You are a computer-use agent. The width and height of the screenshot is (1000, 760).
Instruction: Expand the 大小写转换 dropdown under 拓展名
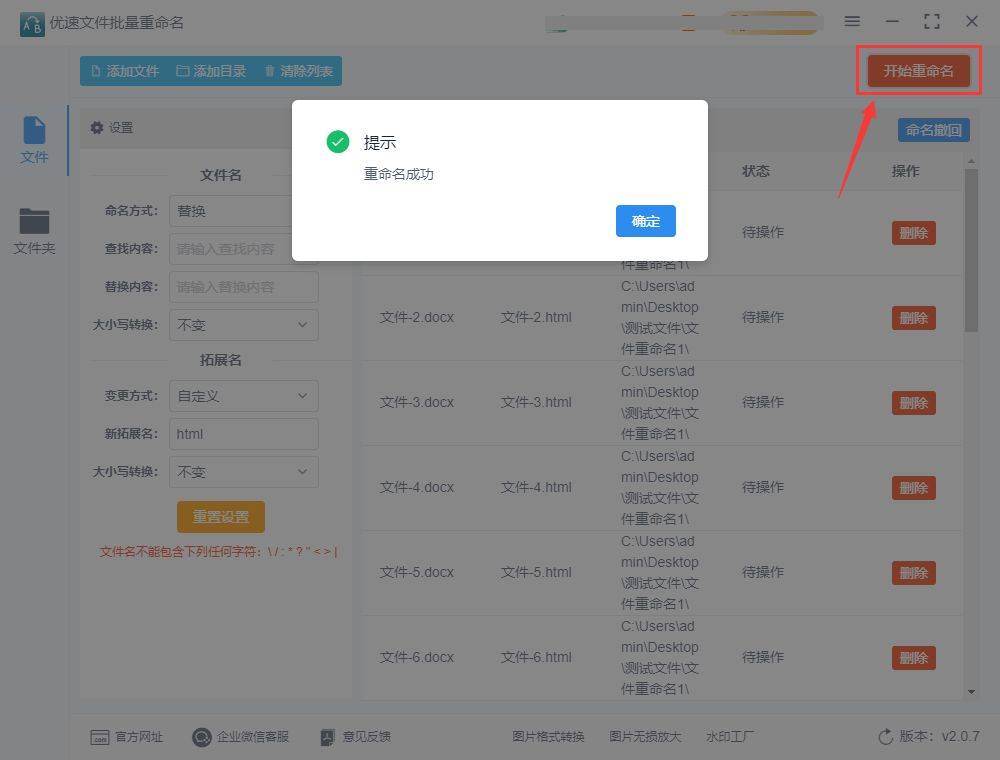click(243, 471)
